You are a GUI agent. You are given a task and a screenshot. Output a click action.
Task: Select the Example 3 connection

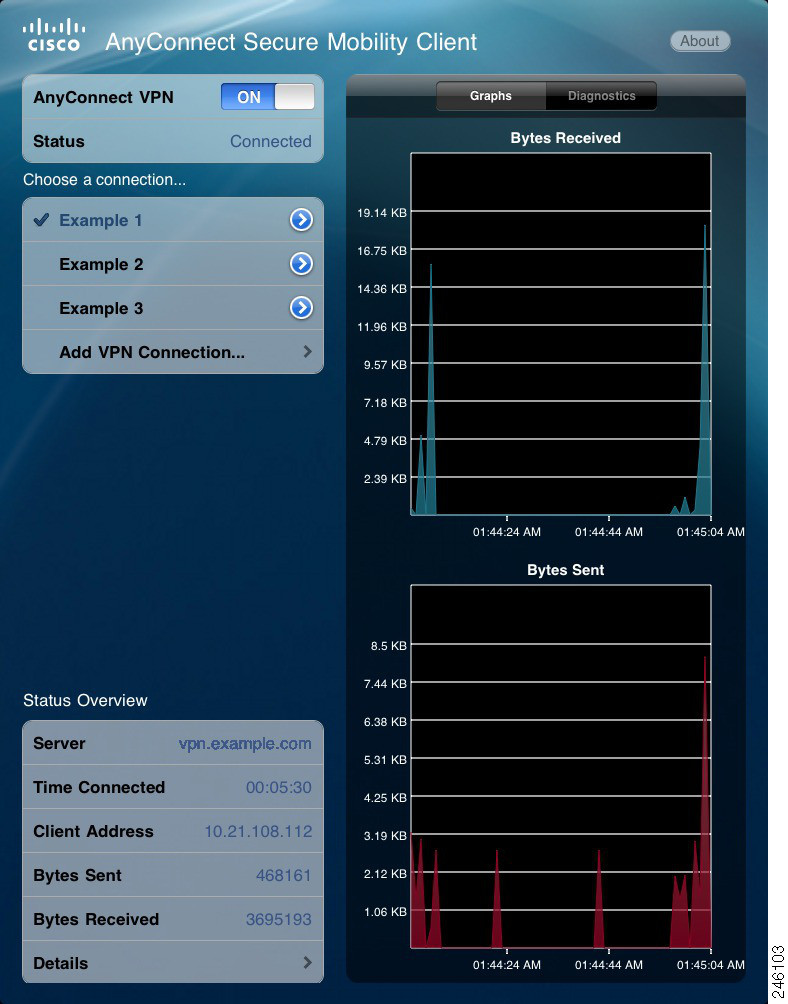pos(101,309)
